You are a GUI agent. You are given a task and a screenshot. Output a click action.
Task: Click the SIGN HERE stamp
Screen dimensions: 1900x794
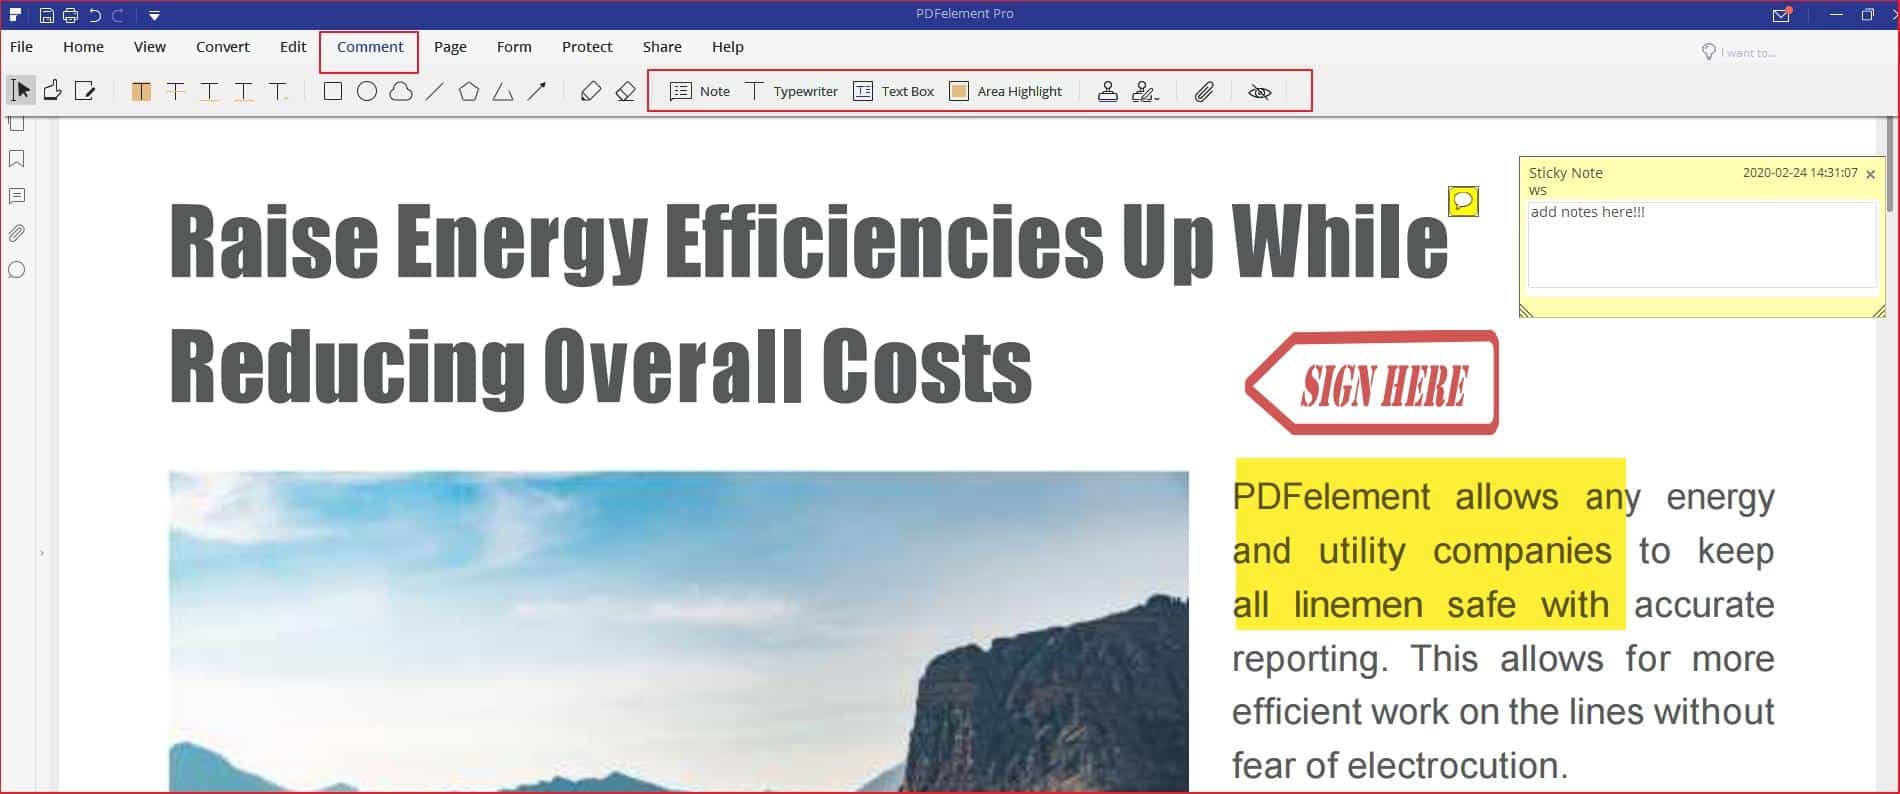click(1372, 383)
